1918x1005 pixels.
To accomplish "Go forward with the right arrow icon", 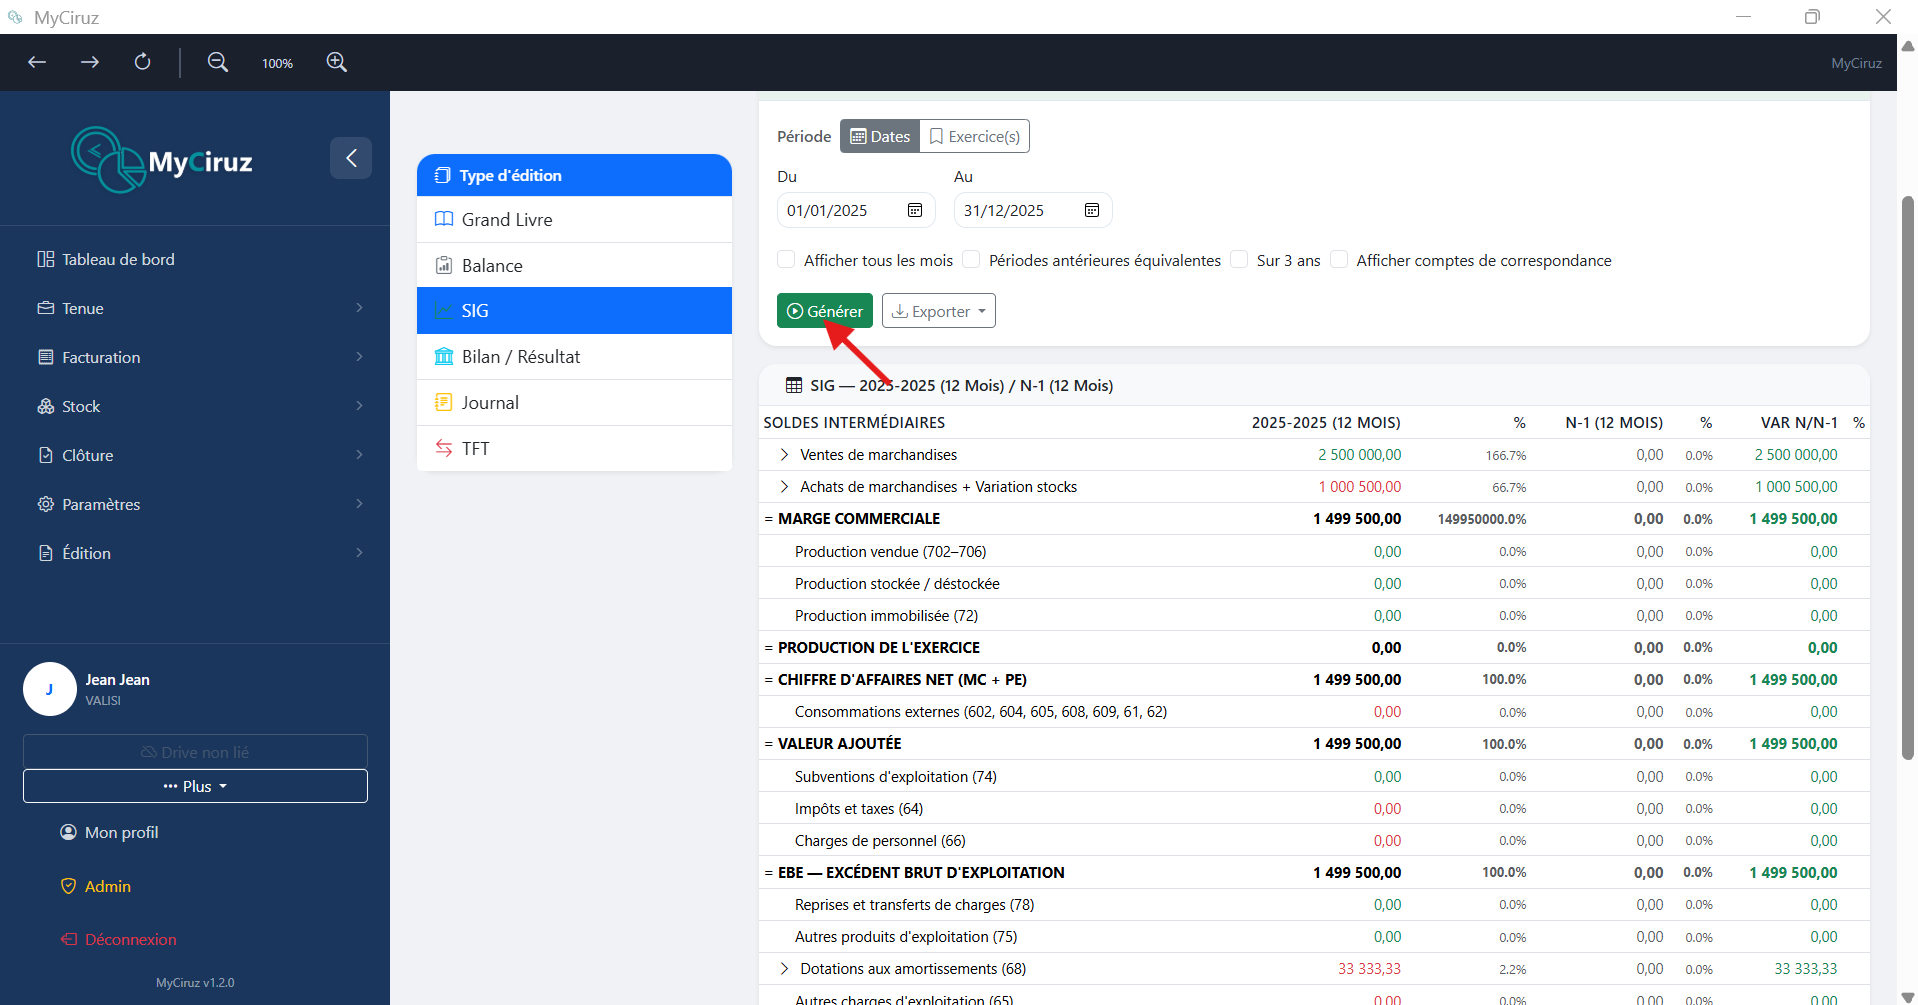I will point(90,62).
